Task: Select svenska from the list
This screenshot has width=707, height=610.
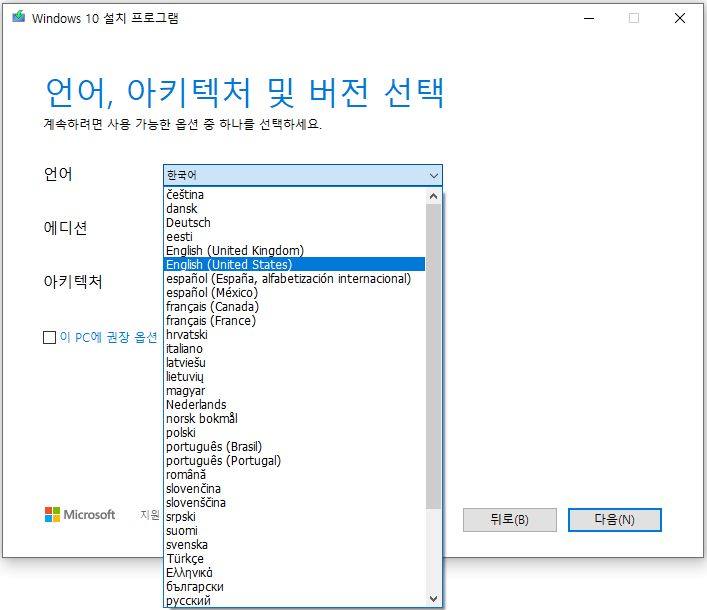Action: (294, 544)
